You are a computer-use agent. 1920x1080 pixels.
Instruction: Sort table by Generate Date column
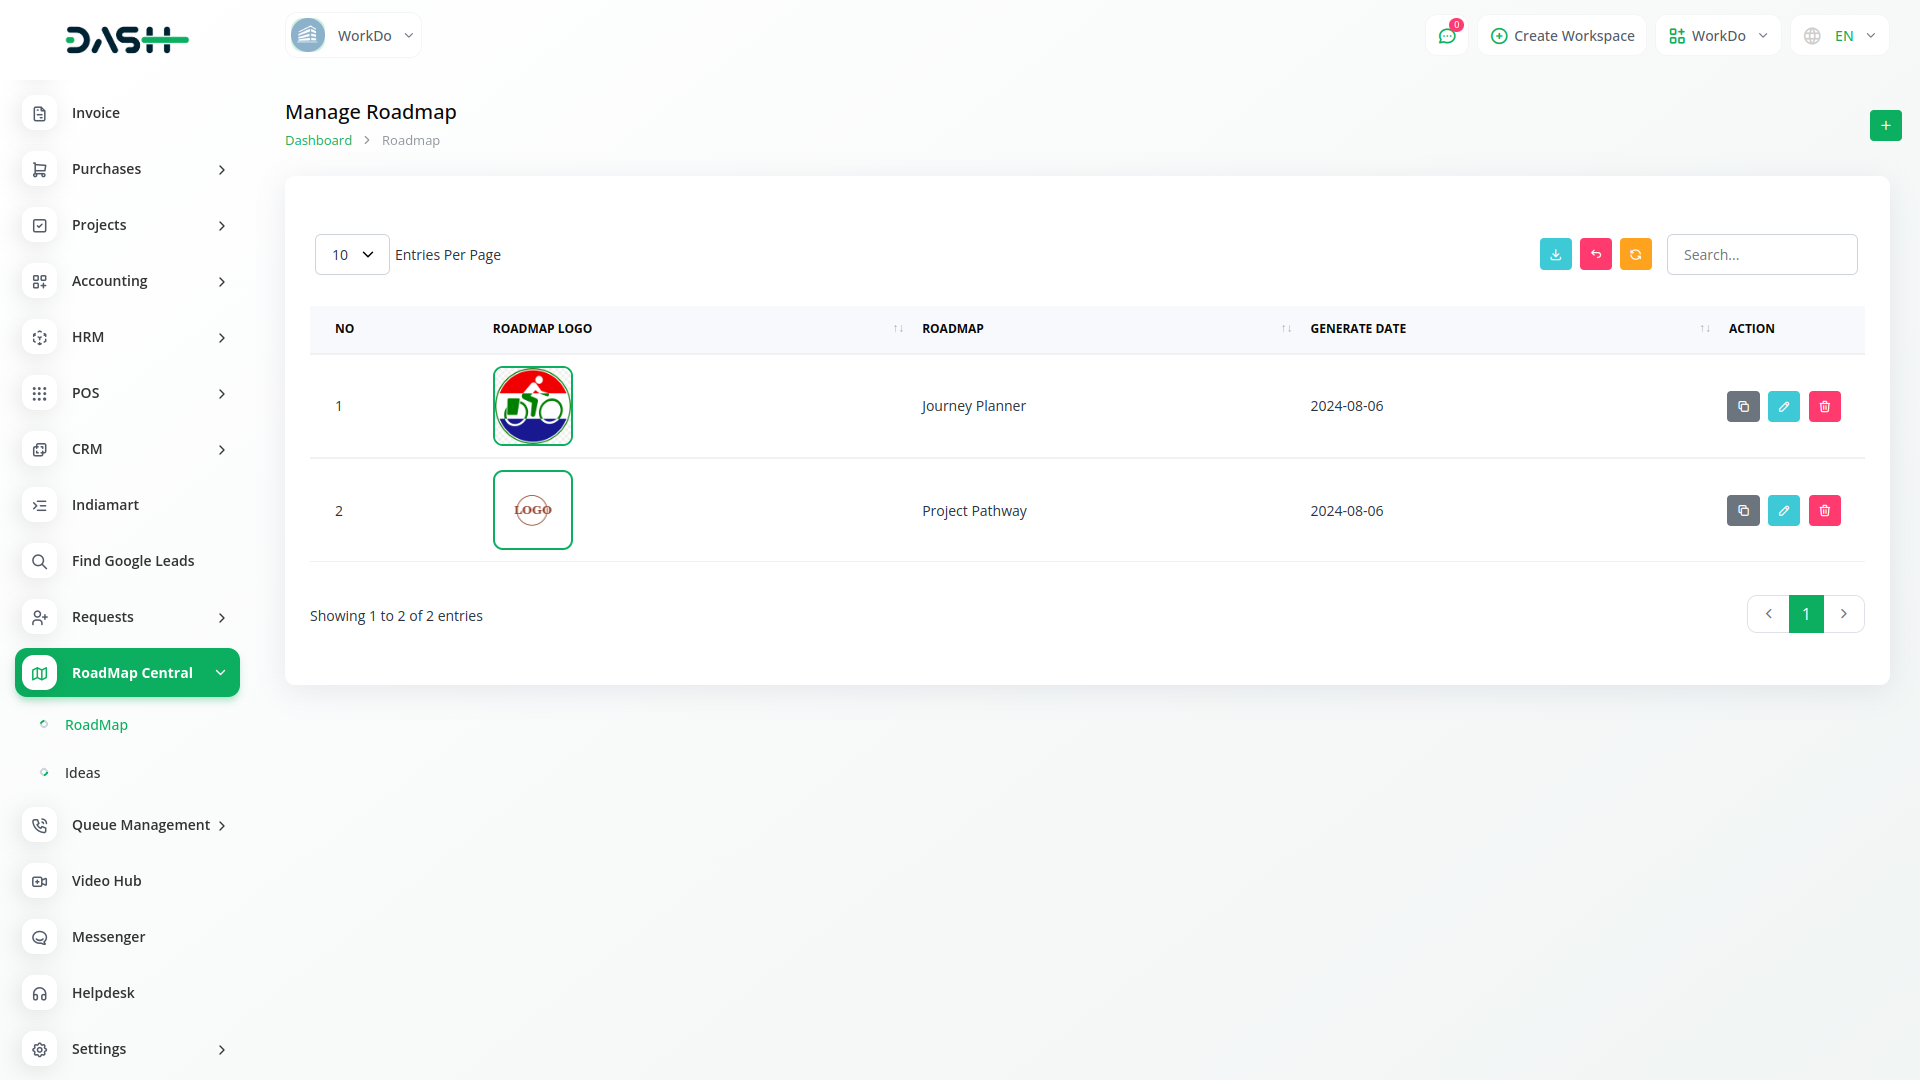(1357, 328)
